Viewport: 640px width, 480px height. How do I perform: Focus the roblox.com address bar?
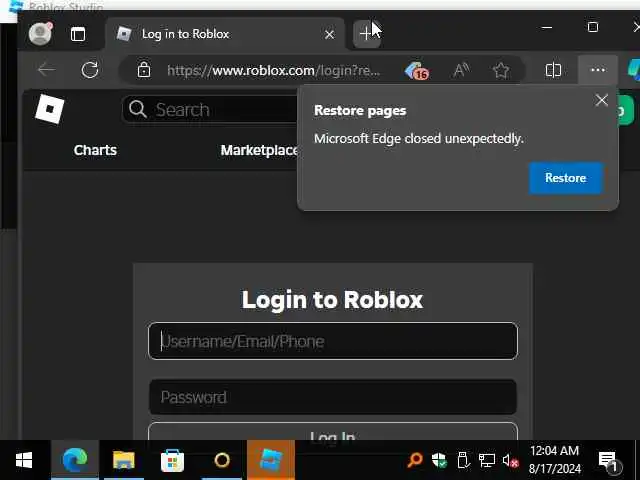pyautogui.click(x=273, y=71)
